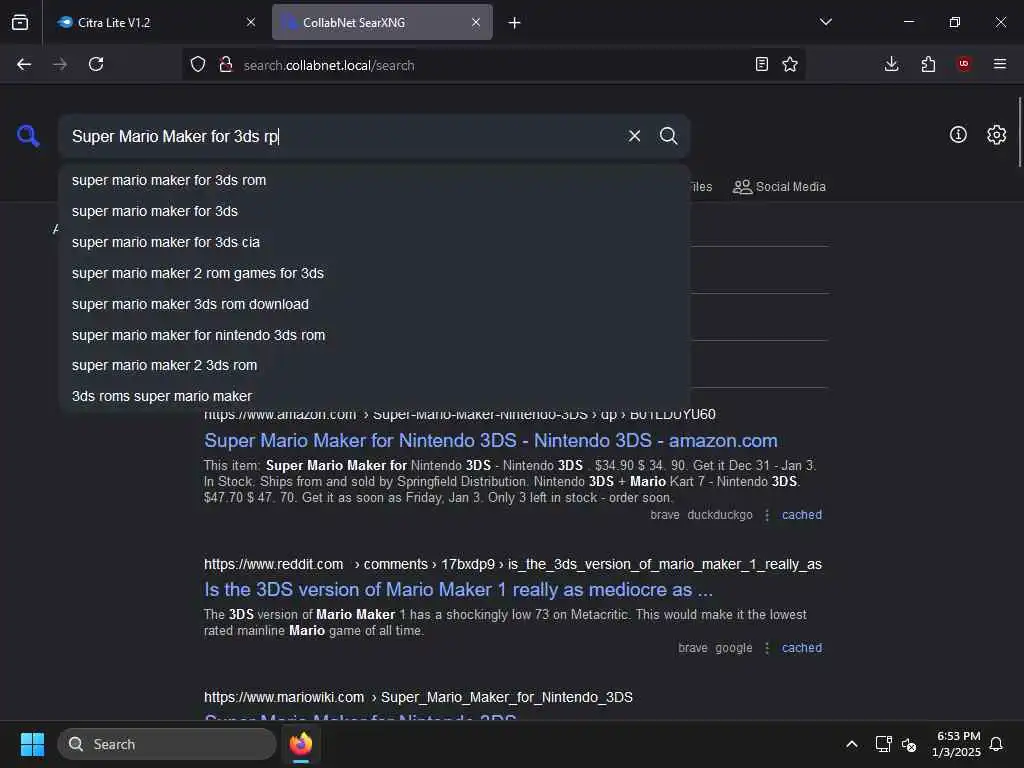Expand more options for Reddit result
Image resolution: width=1024 pixels, height=768 pixels.
click(x=767, y=648)
